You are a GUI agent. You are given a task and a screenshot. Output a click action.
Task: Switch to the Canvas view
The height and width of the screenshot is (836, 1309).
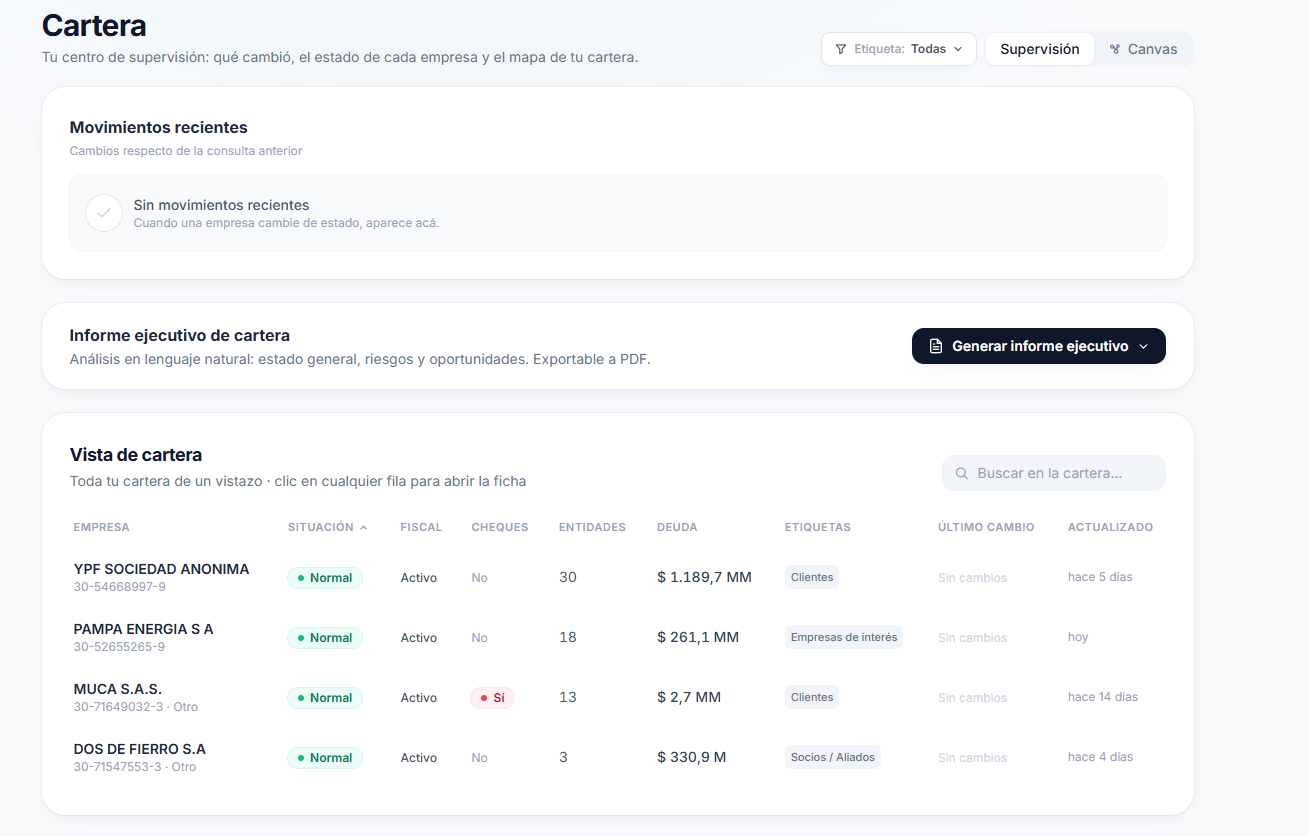pos(1143,49)
